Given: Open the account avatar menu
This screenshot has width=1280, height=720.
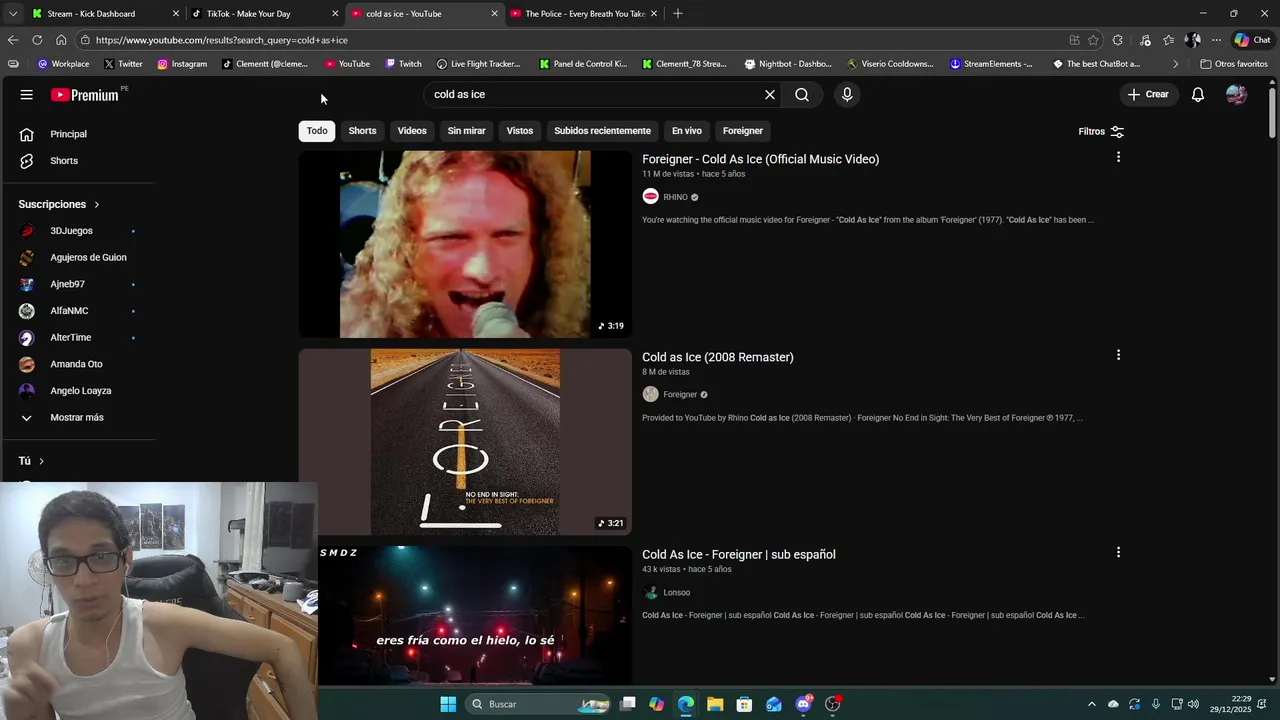Looking at the screenshot, I should tap(1237, 95).
